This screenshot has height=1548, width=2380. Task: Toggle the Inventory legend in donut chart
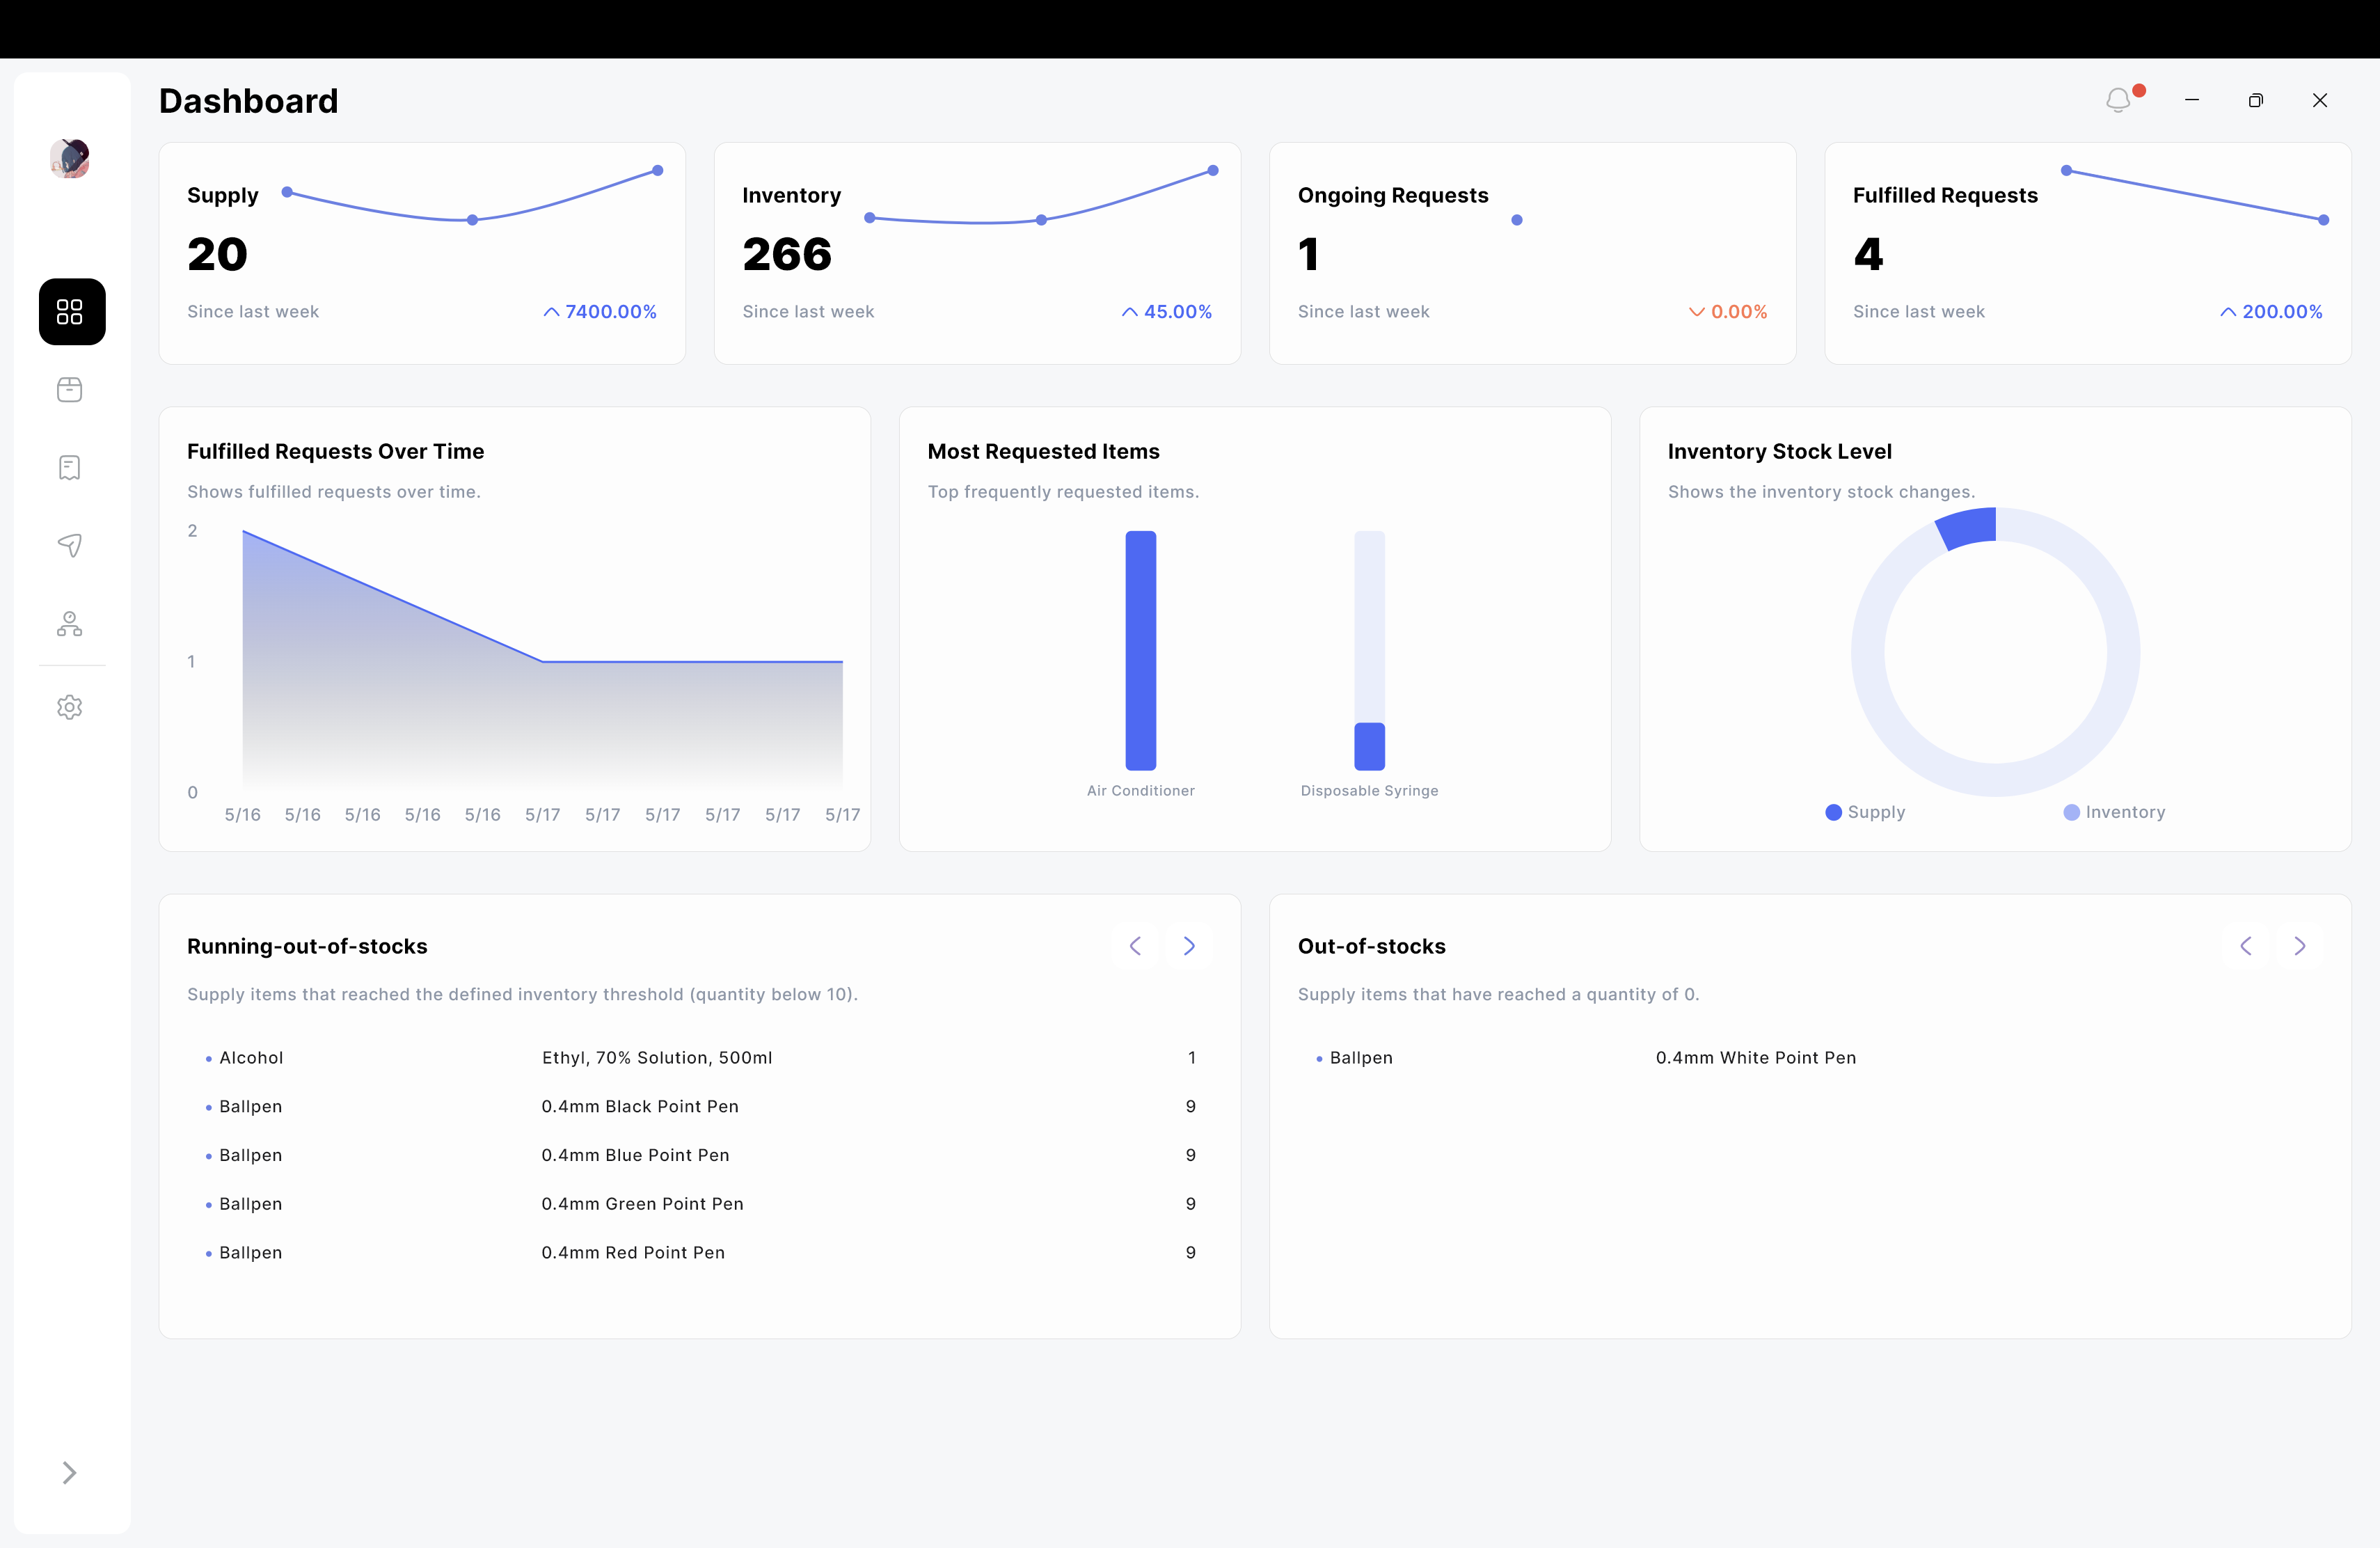(x=2114, y=812)
